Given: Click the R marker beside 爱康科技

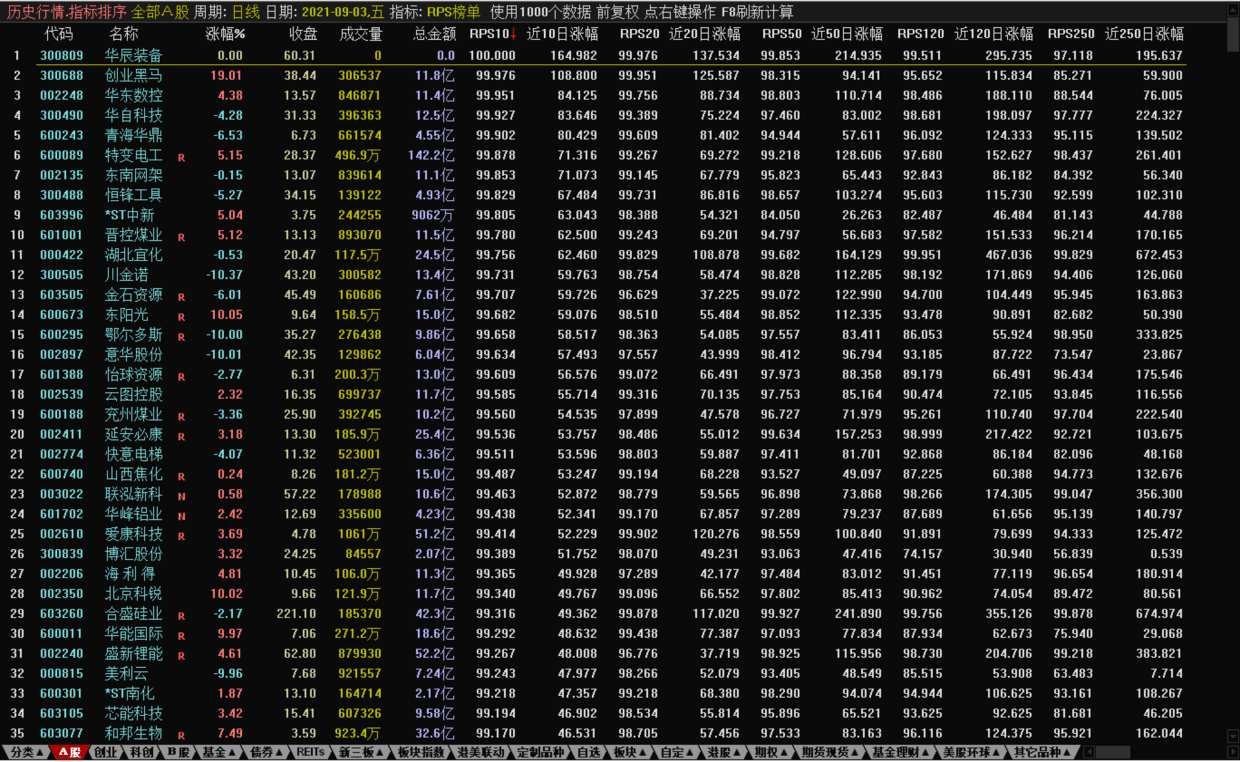Looking at the screenshot, I should point(182,537).
